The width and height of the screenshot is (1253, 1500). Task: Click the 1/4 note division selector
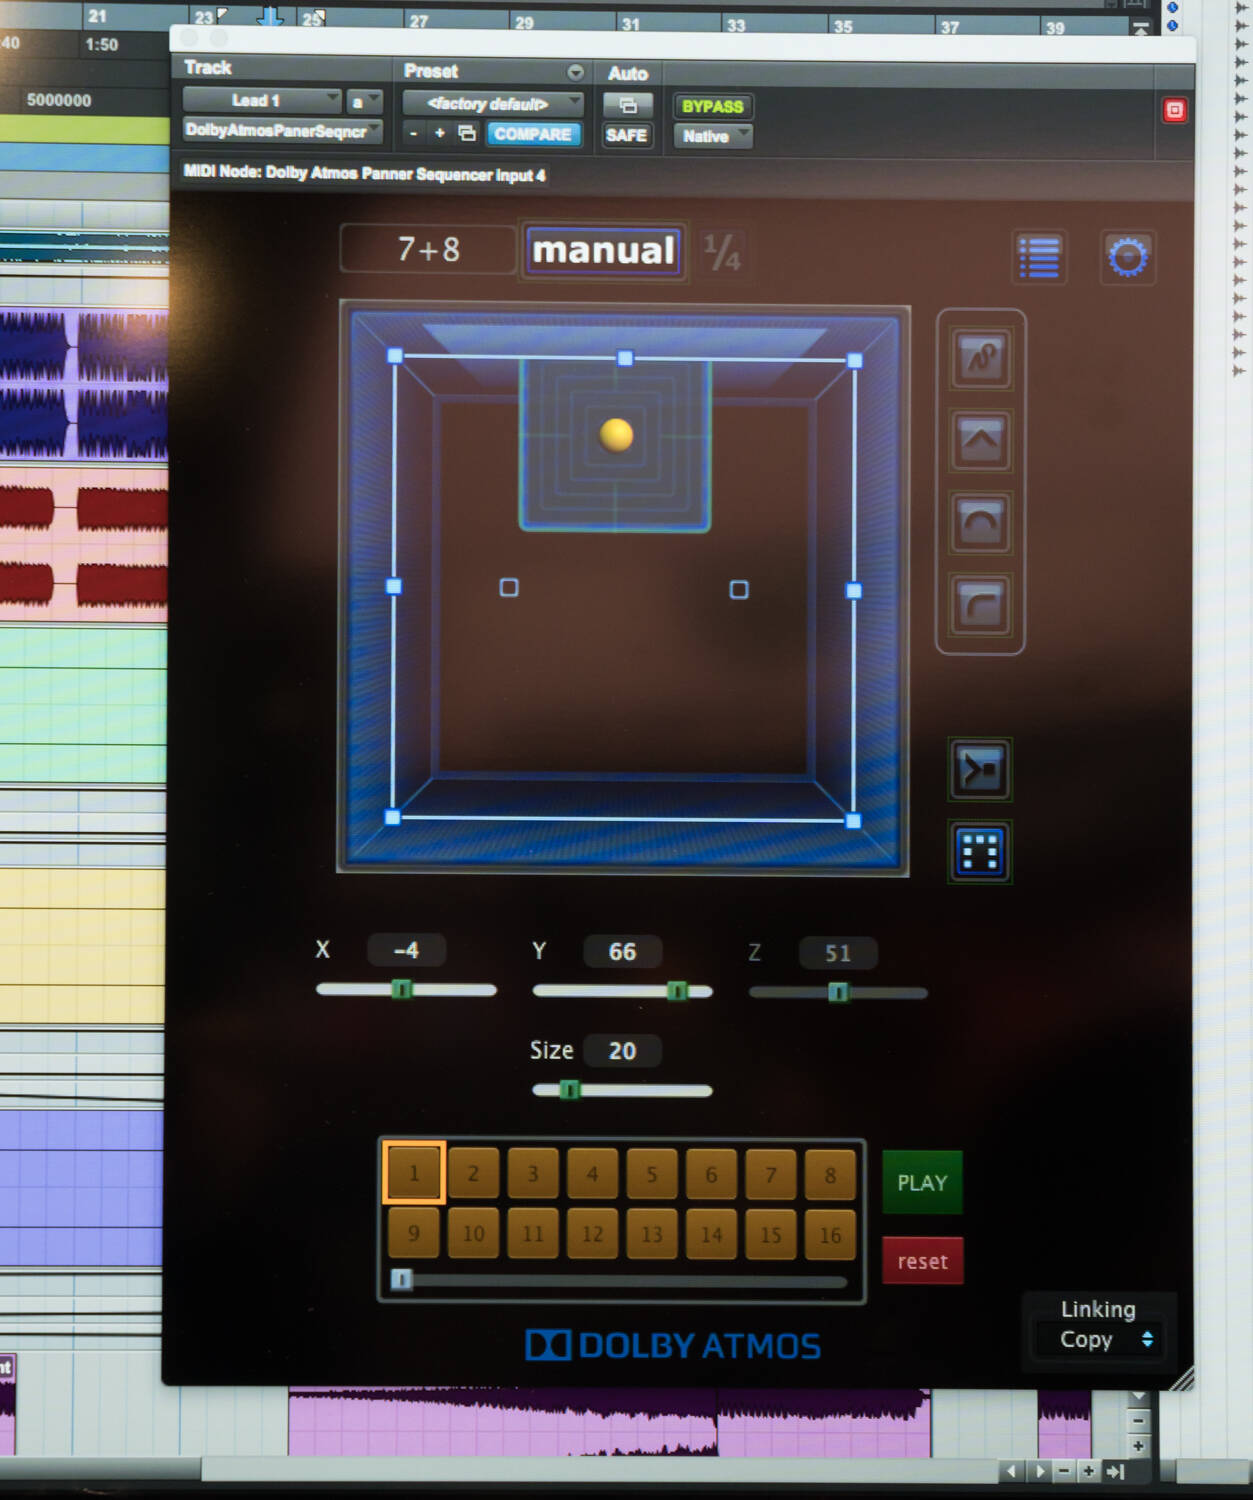(722, 253)
